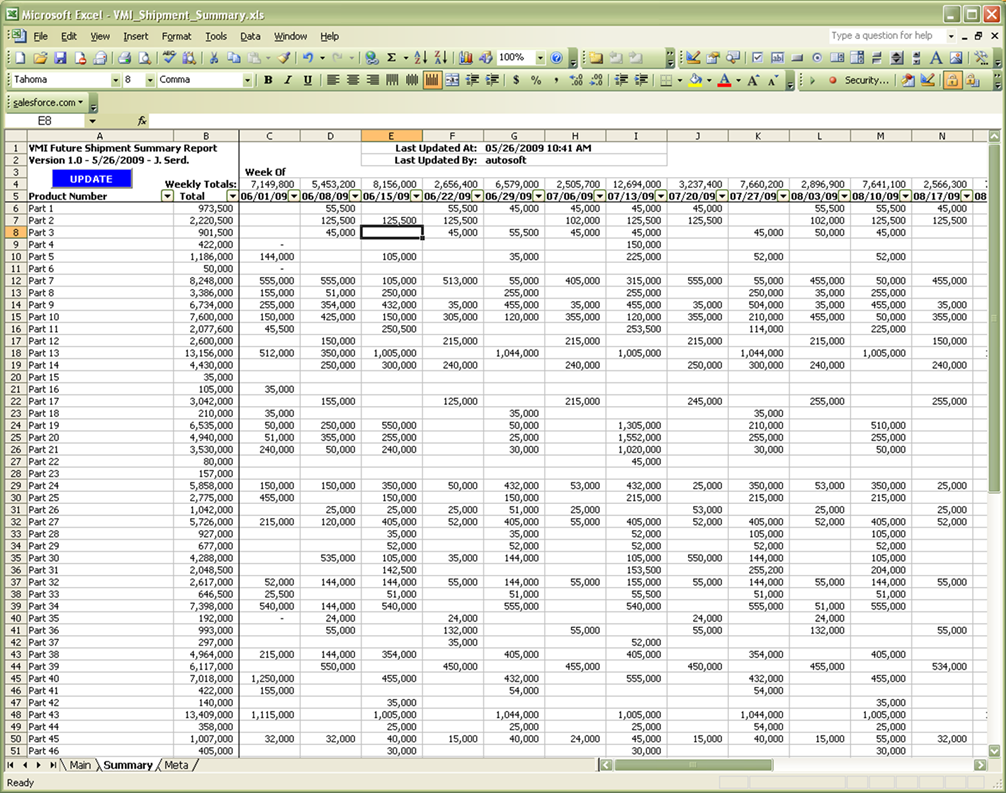
Task: Increase decimal places in the formatting toolbar
Action: (x=576, y=80)
